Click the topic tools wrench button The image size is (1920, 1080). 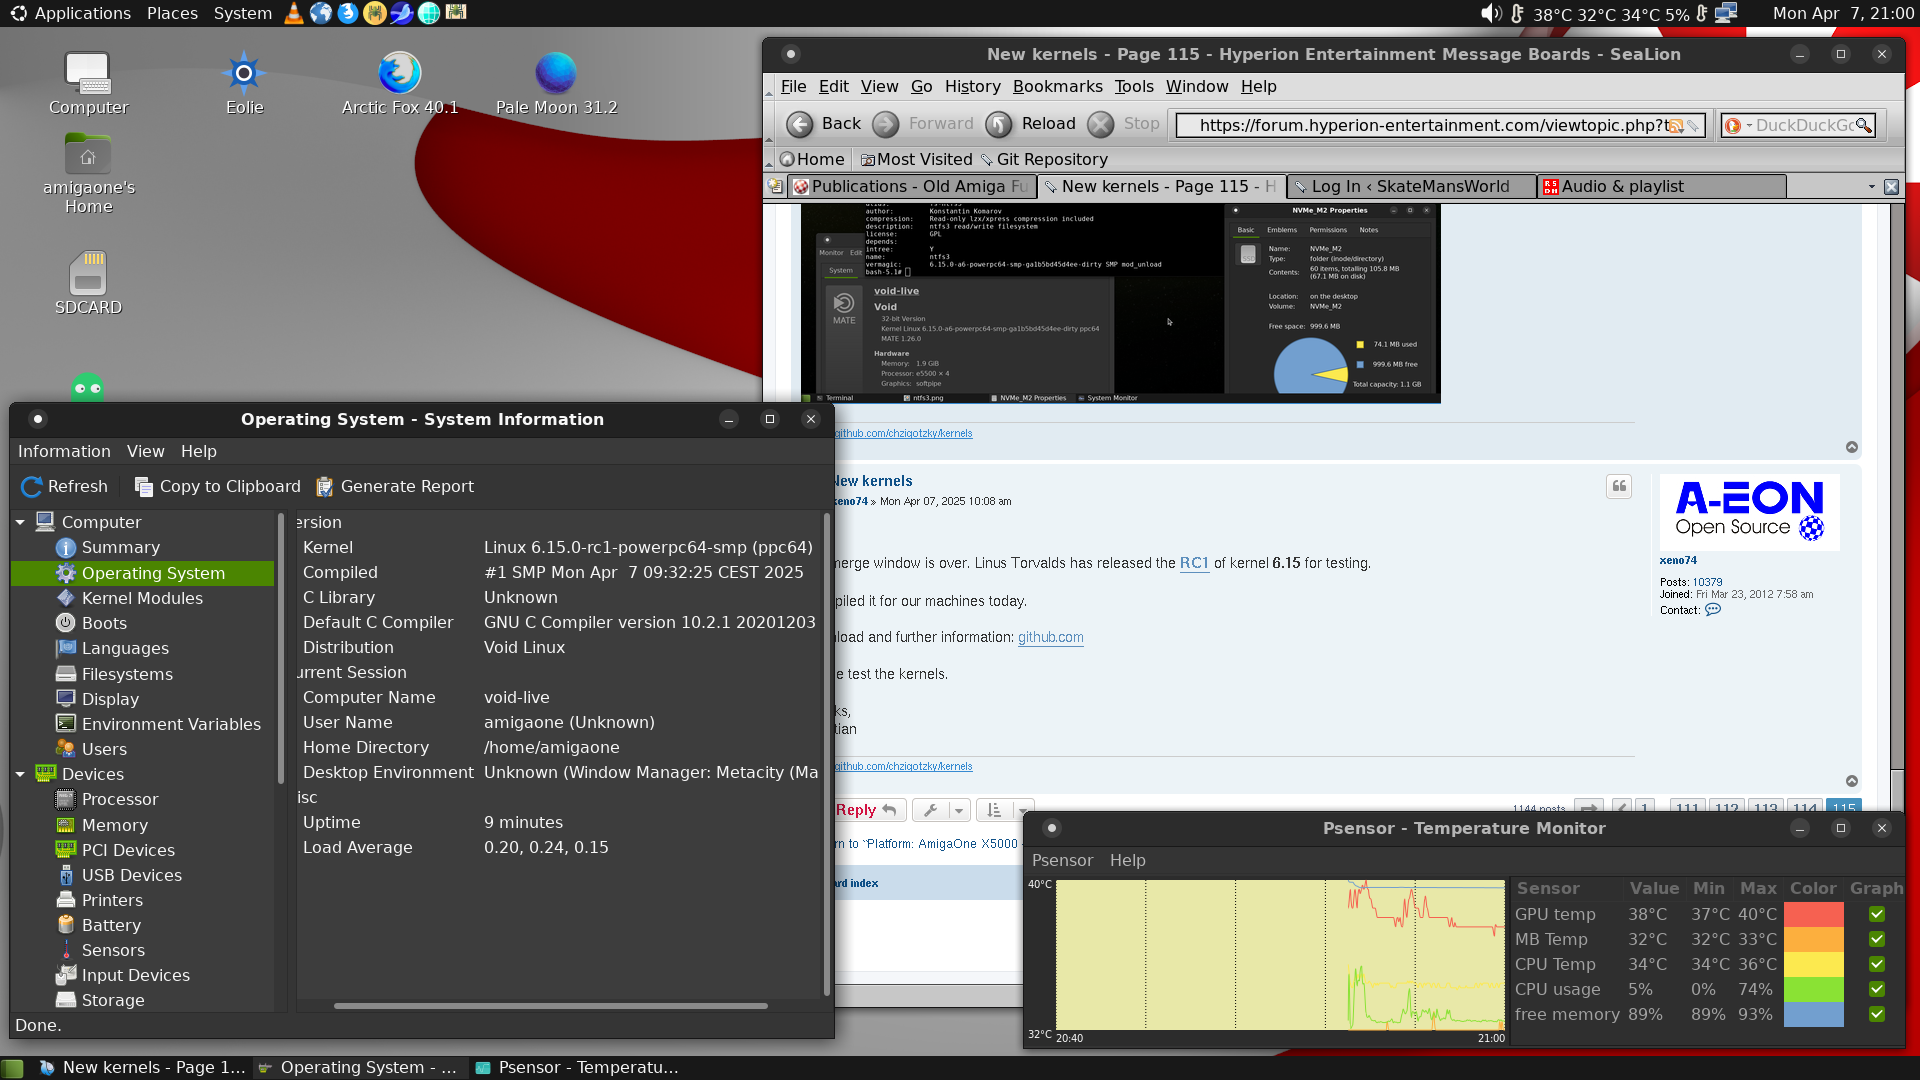931,810
